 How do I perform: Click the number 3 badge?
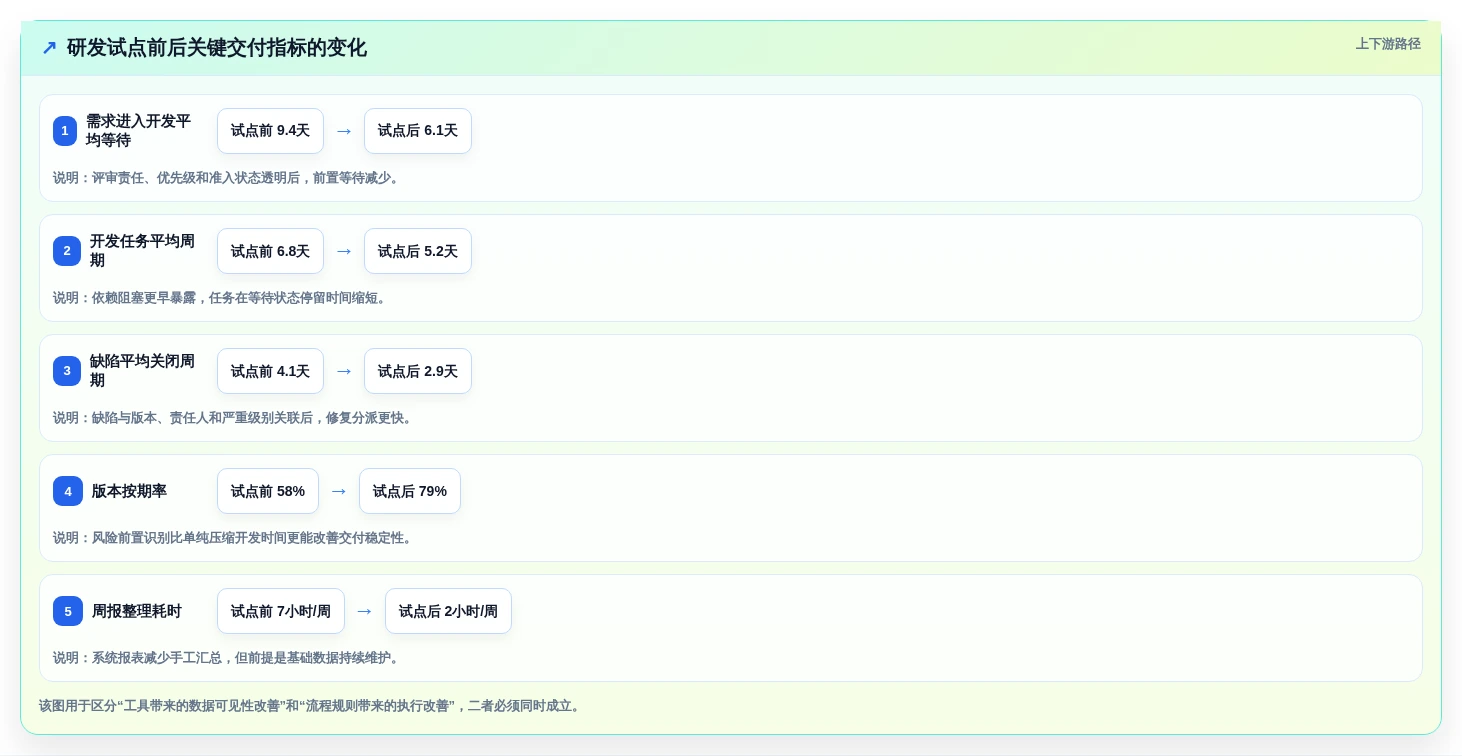(x=67, y=371)
